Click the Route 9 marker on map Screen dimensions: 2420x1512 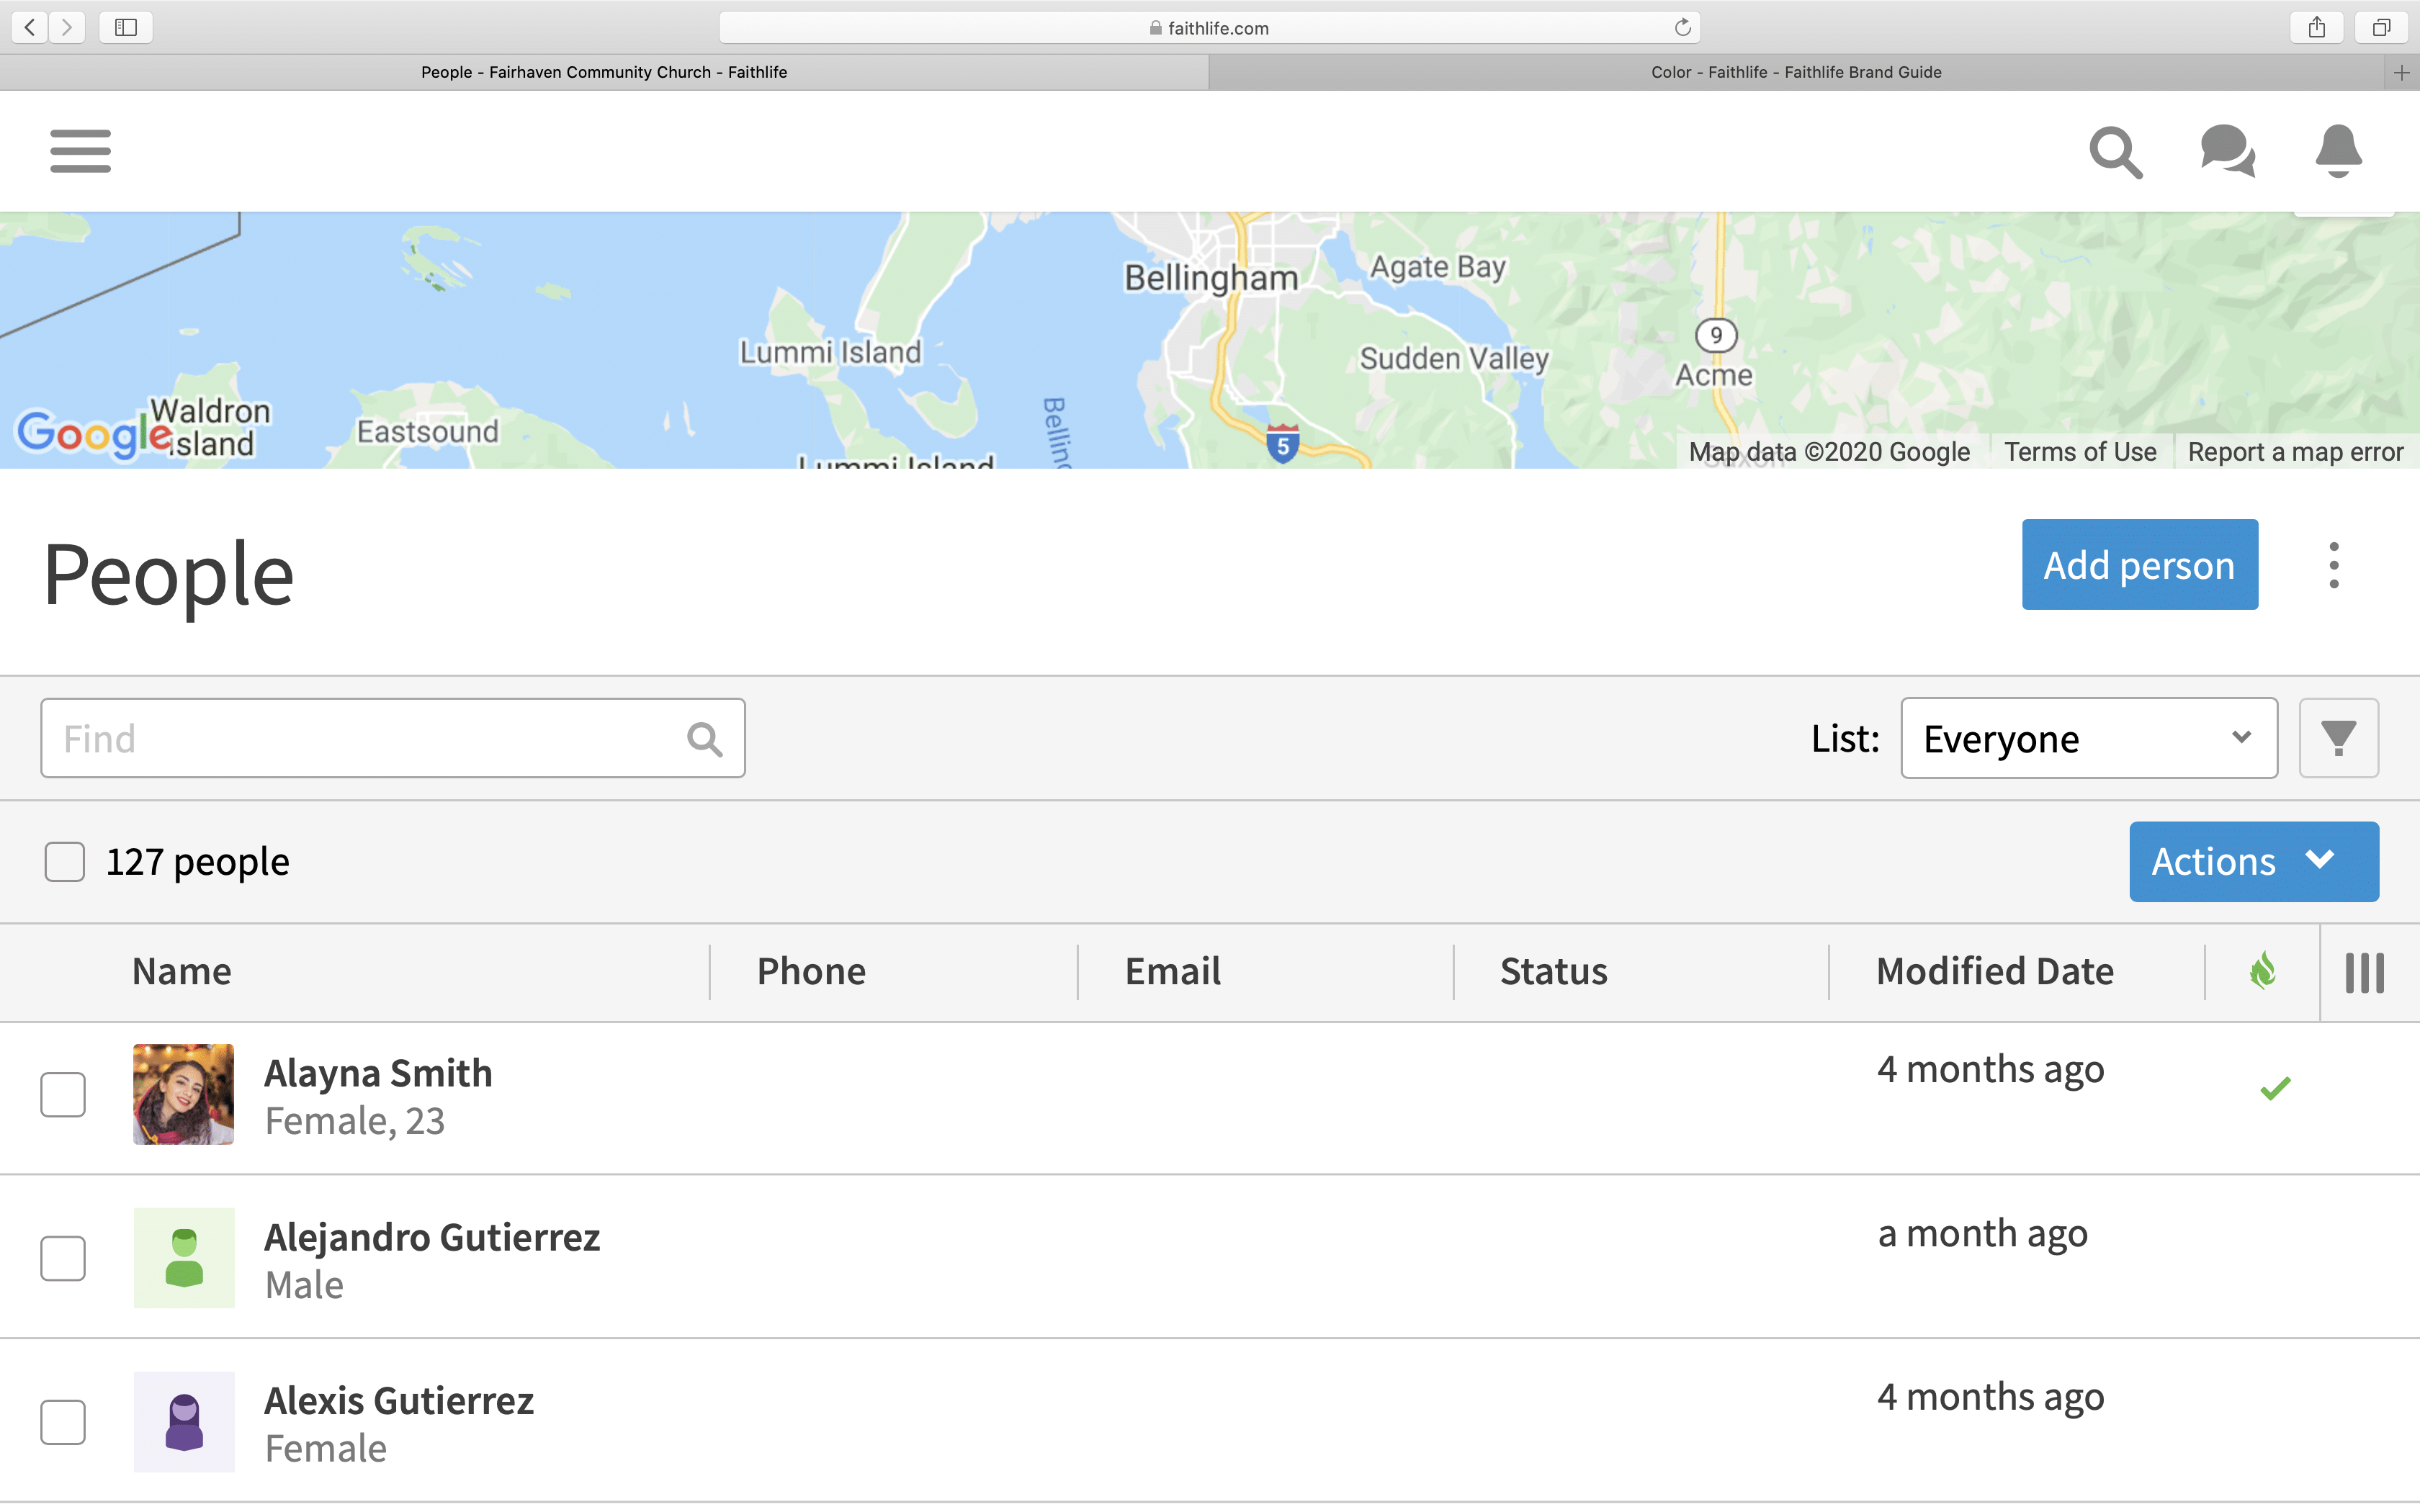pos(1716,335)
